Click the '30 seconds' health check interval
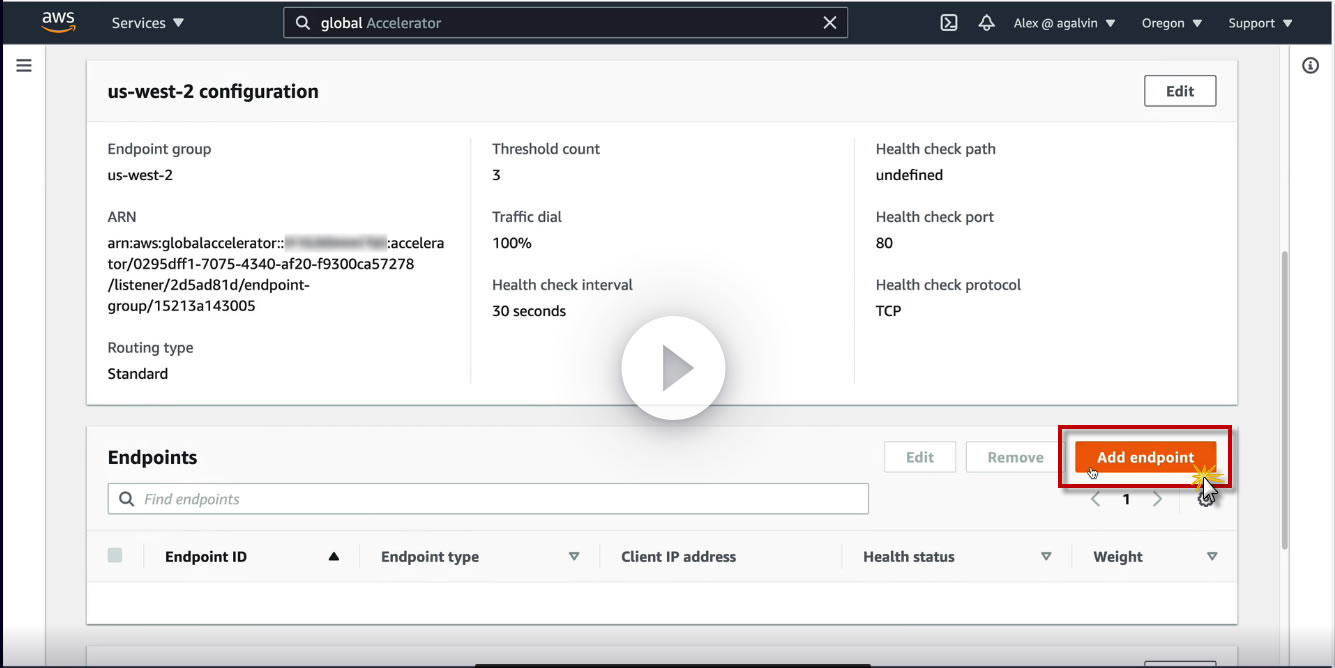The width and height of the screenshot is (1335, 668). click(x=529, y=311)
